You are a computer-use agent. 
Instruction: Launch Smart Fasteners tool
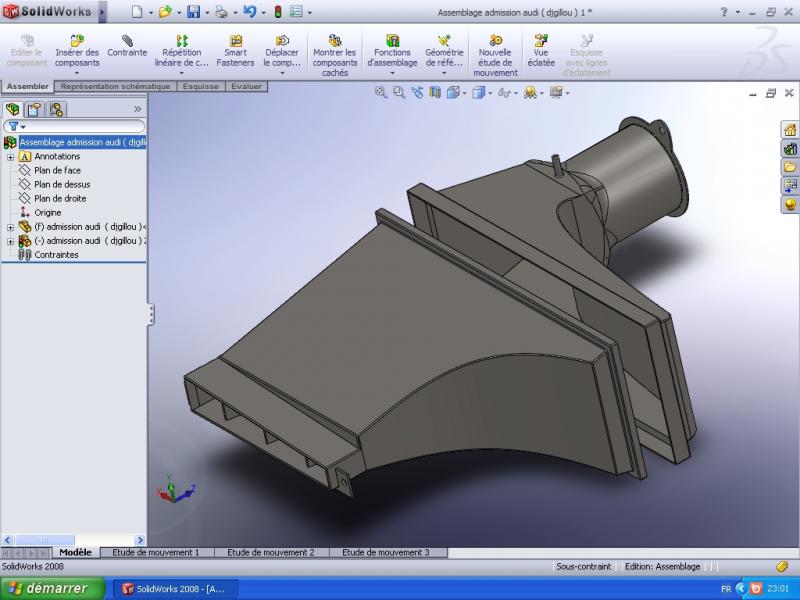pos(235,51)
